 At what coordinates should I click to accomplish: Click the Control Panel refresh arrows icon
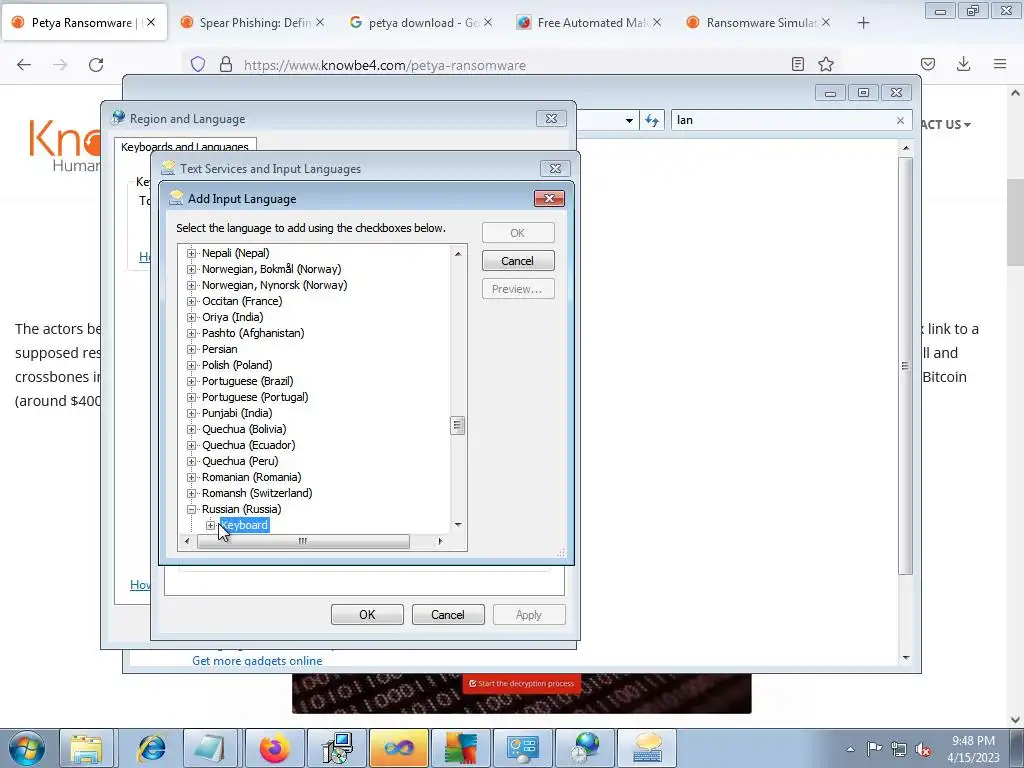click(652, 120)
